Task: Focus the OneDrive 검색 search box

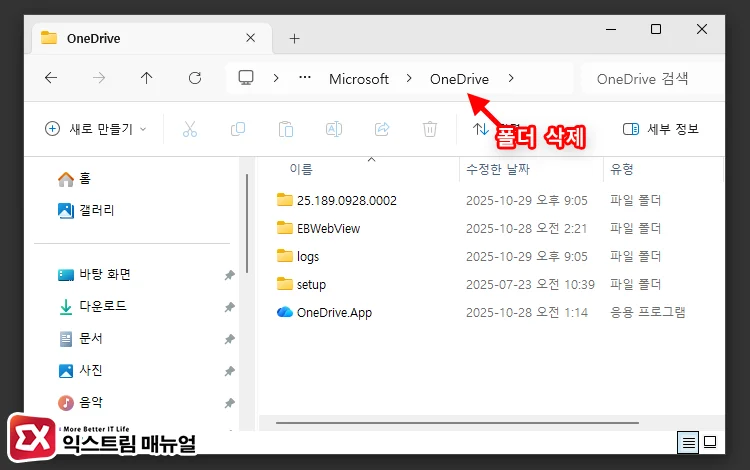Action: tap(652, 78)
